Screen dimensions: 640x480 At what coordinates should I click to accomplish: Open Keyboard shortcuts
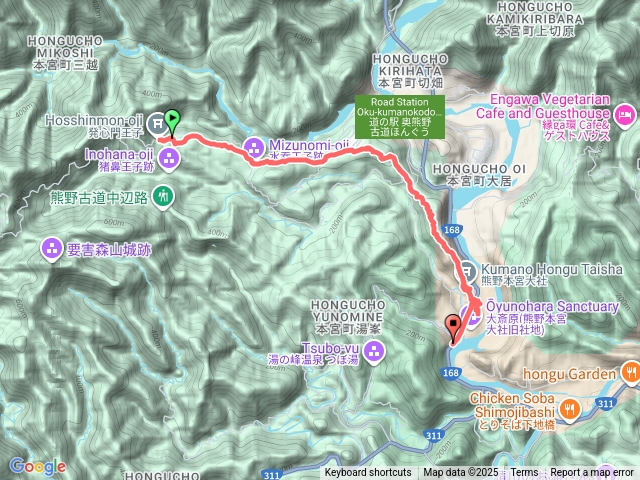[368, 473]
